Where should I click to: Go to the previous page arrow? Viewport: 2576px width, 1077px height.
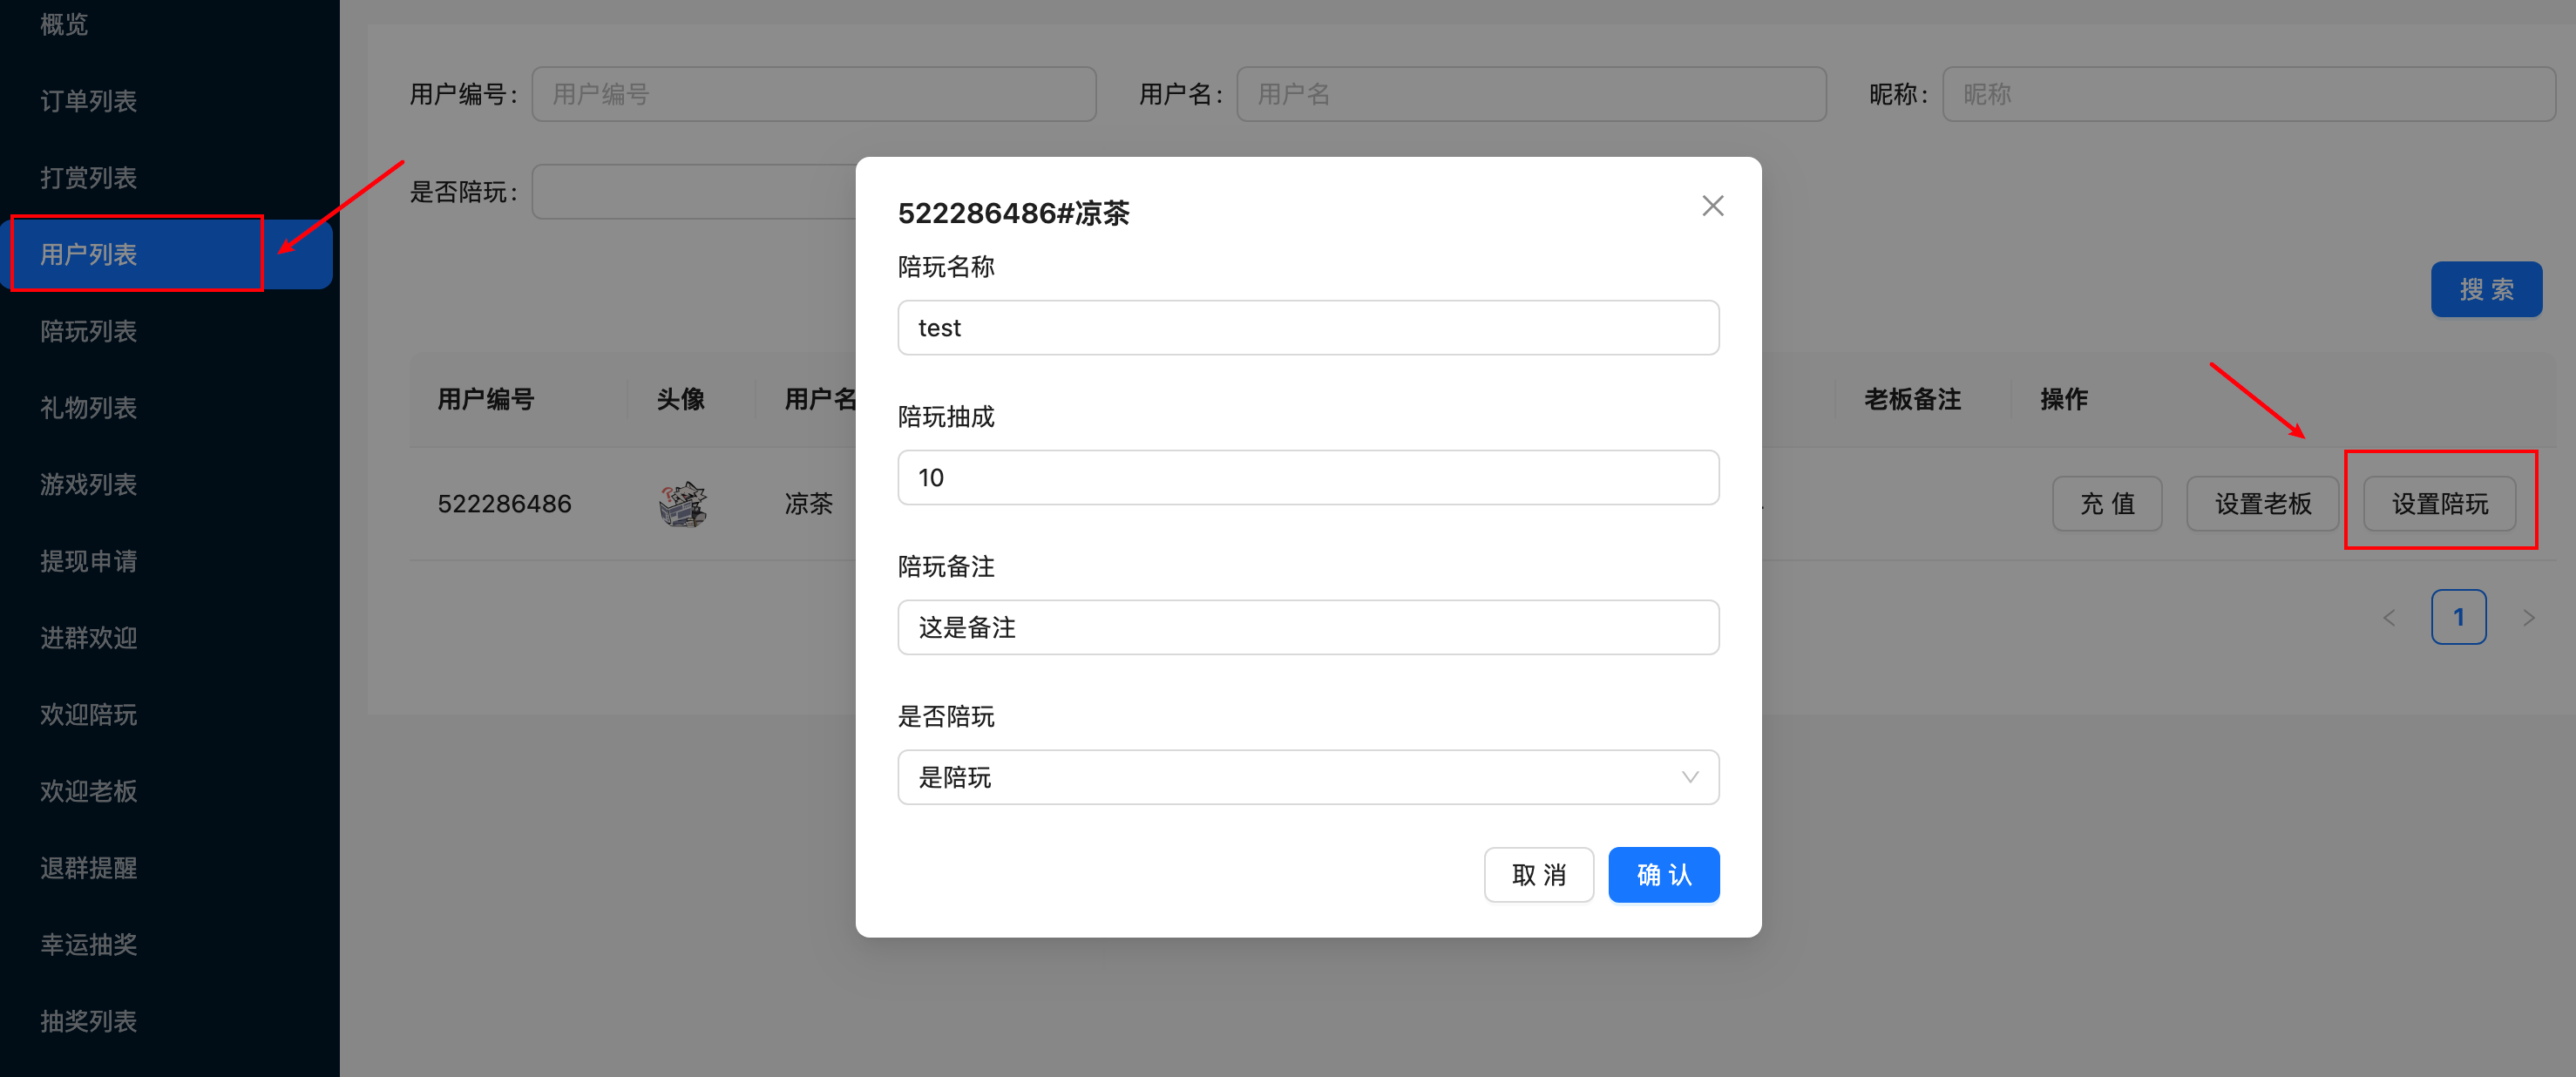point(2389,617)
